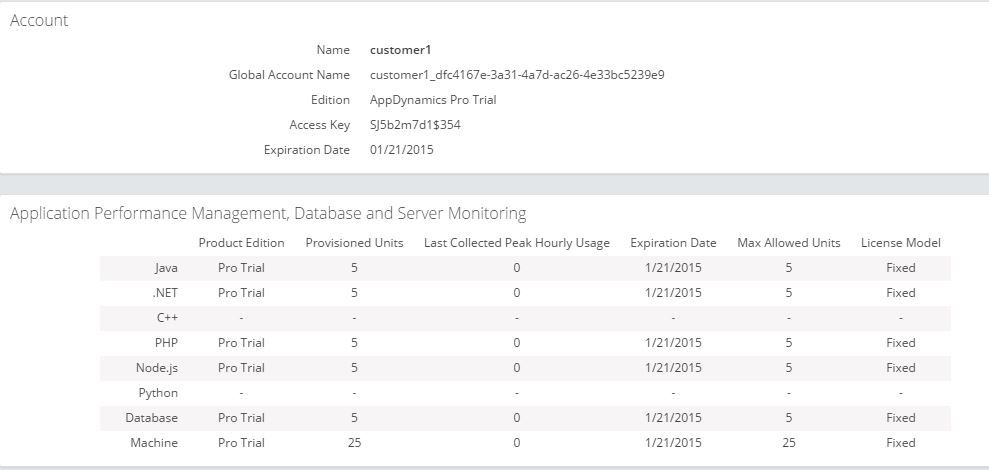
Task: Select the Python row label
Action: point(158,393)
